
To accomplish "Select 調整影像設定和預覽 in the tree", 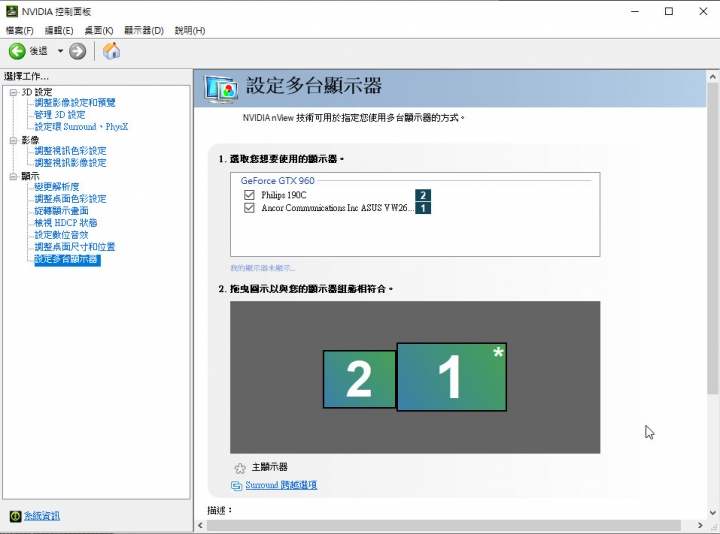I will tap(75, 102).
